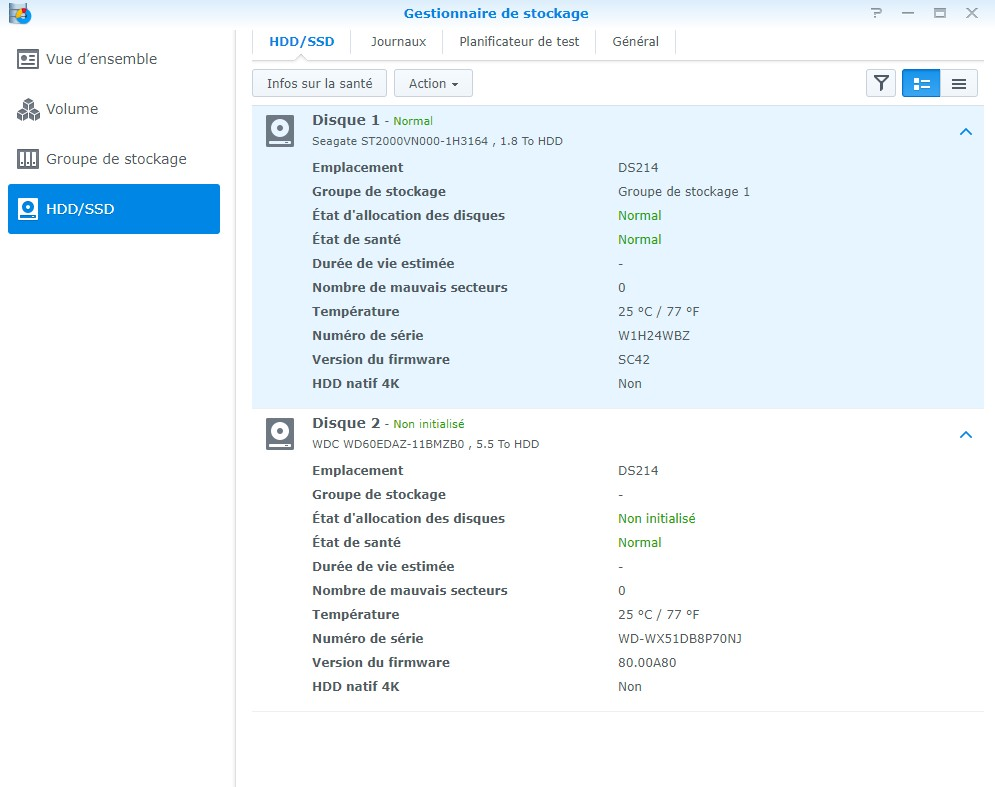Maximize the Gestionnaire de stockage window
The height and width of the screenshot is (787, 995).
coord(939,13)
